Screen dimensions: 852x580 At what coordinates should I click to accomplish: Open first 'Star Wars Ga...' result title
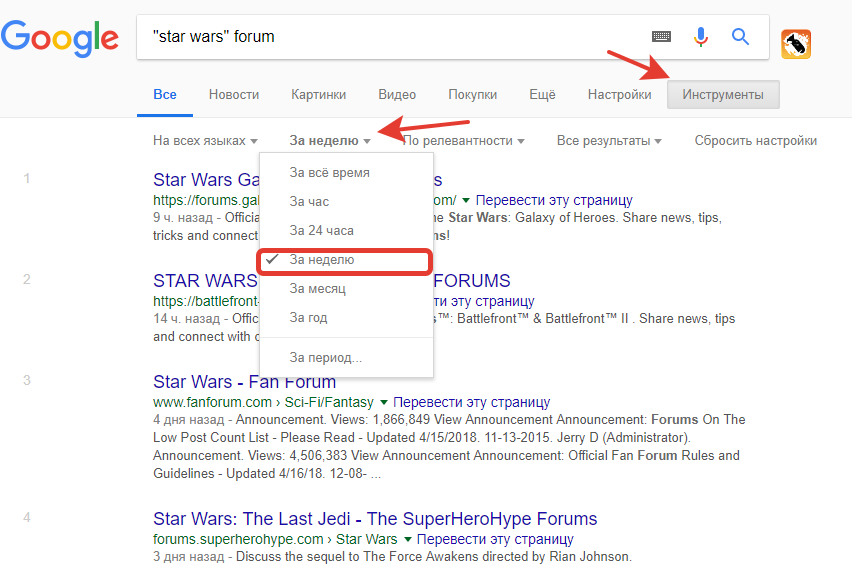[x=206, y=180]
